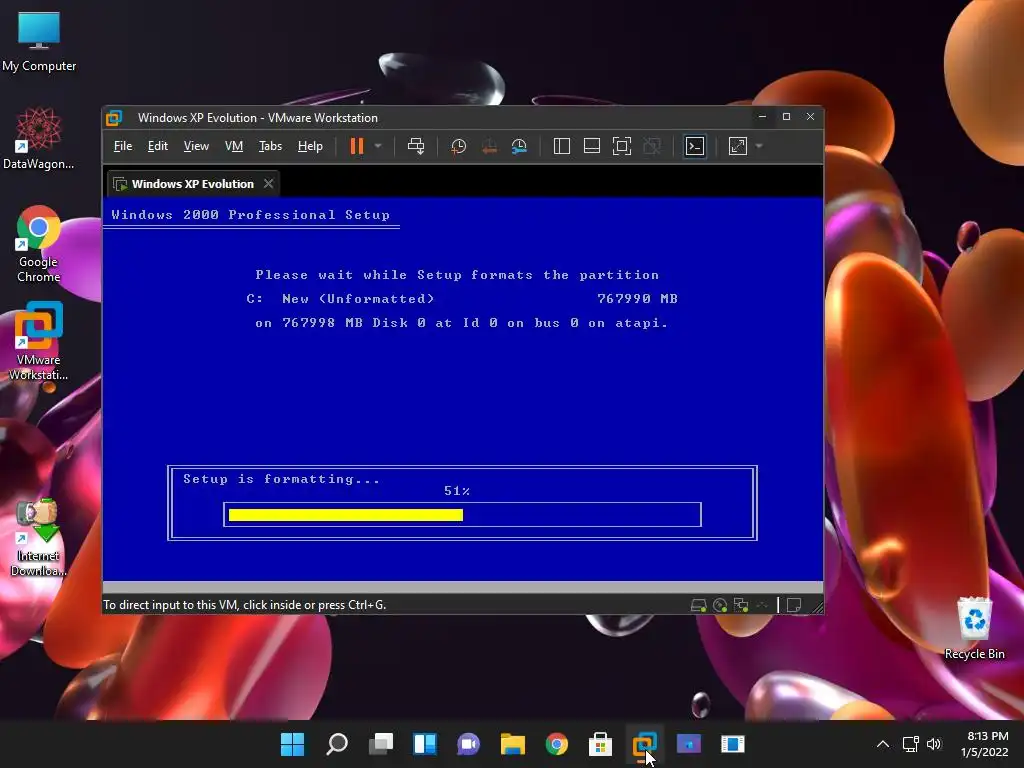Click the message log status bar icon

pyautogui.click(x=794, y=605)
